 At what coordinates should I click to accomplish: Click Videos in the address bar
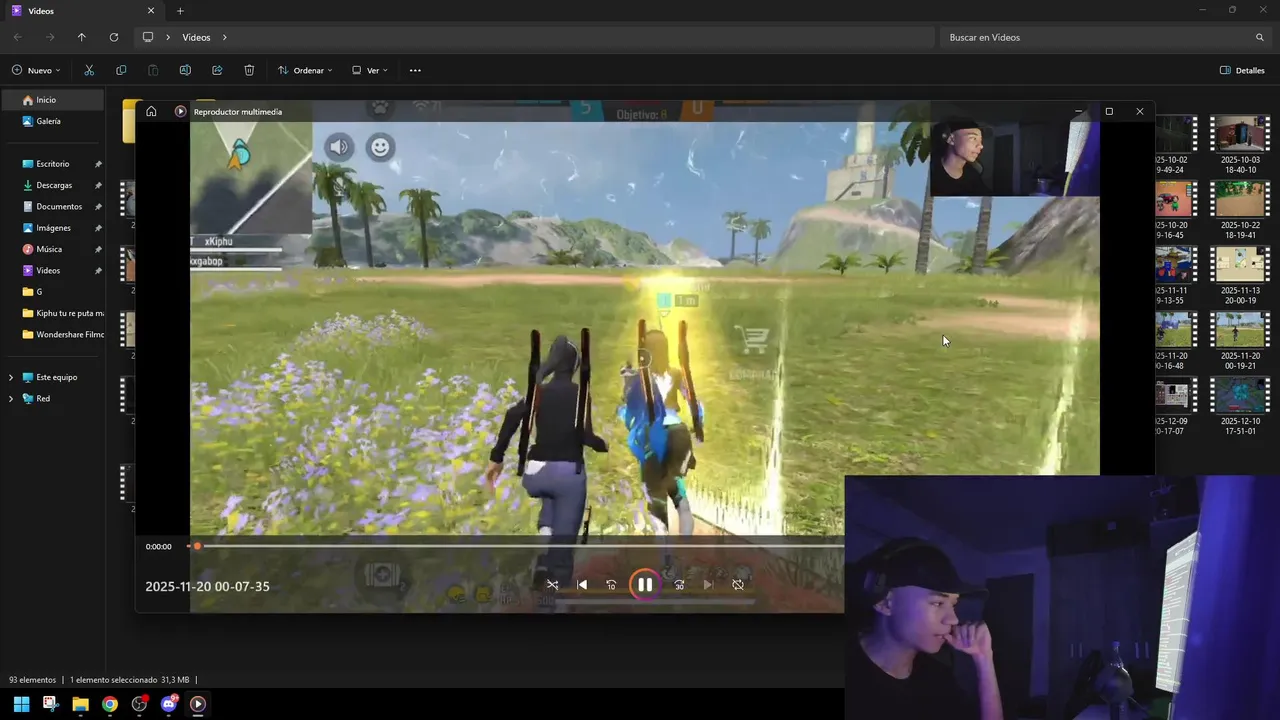pyautogui.click(x=196, y=37)
